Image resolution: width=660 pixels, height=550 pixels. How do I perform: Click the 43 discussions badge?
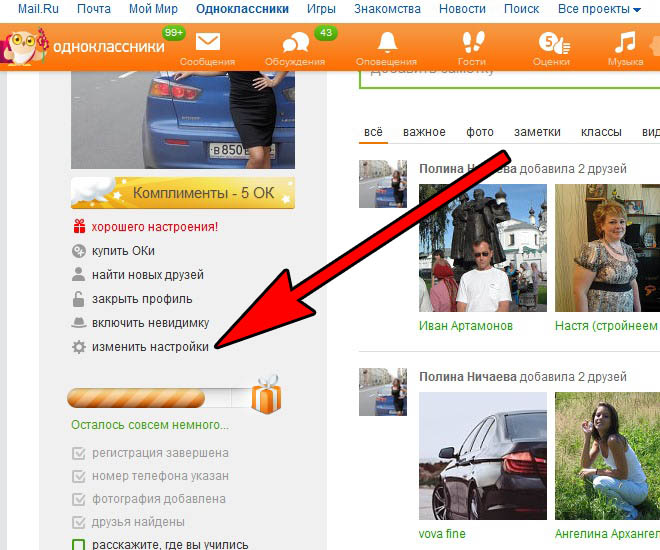326,33
